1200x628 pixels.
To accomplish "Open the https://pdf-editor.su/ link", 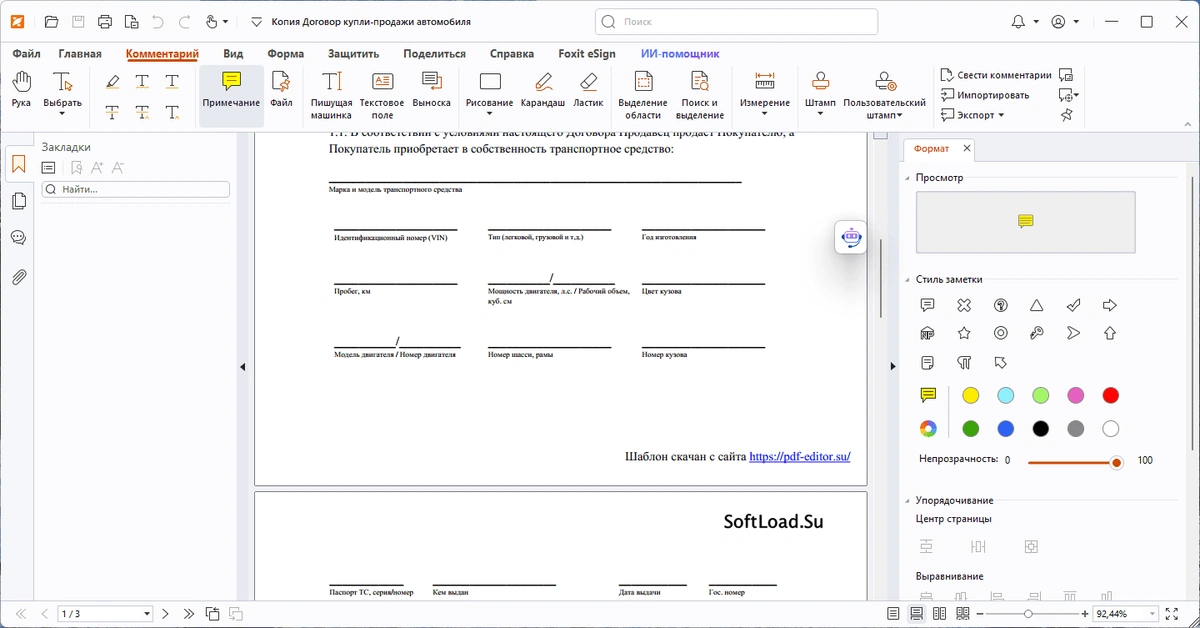I will tap(800, 456).
